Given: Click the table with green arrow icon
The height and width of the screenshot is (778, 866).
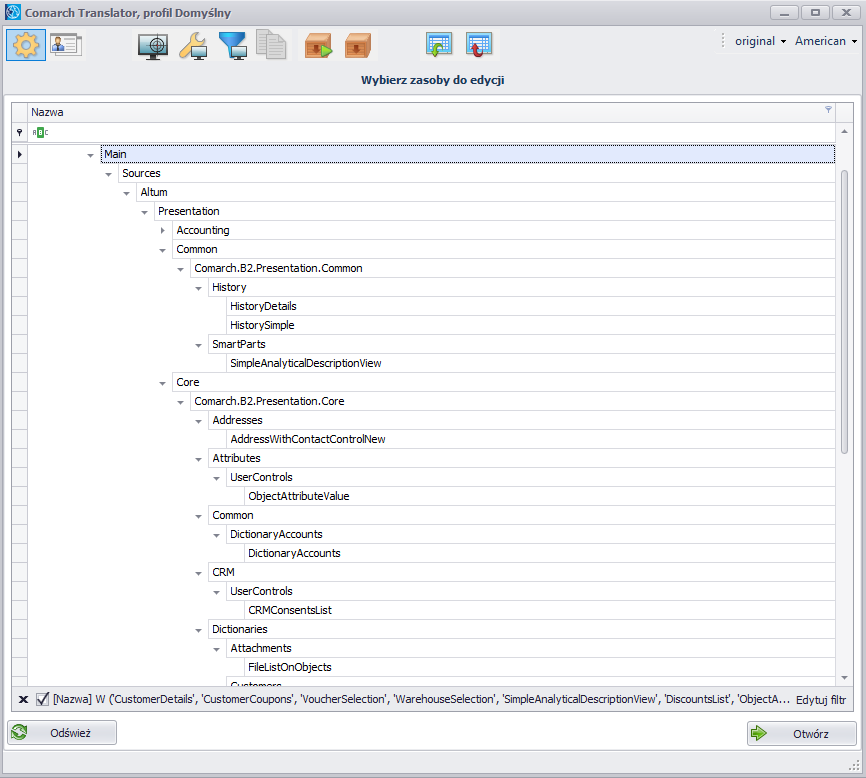Looking at the screenshot, I should point(439,44).
